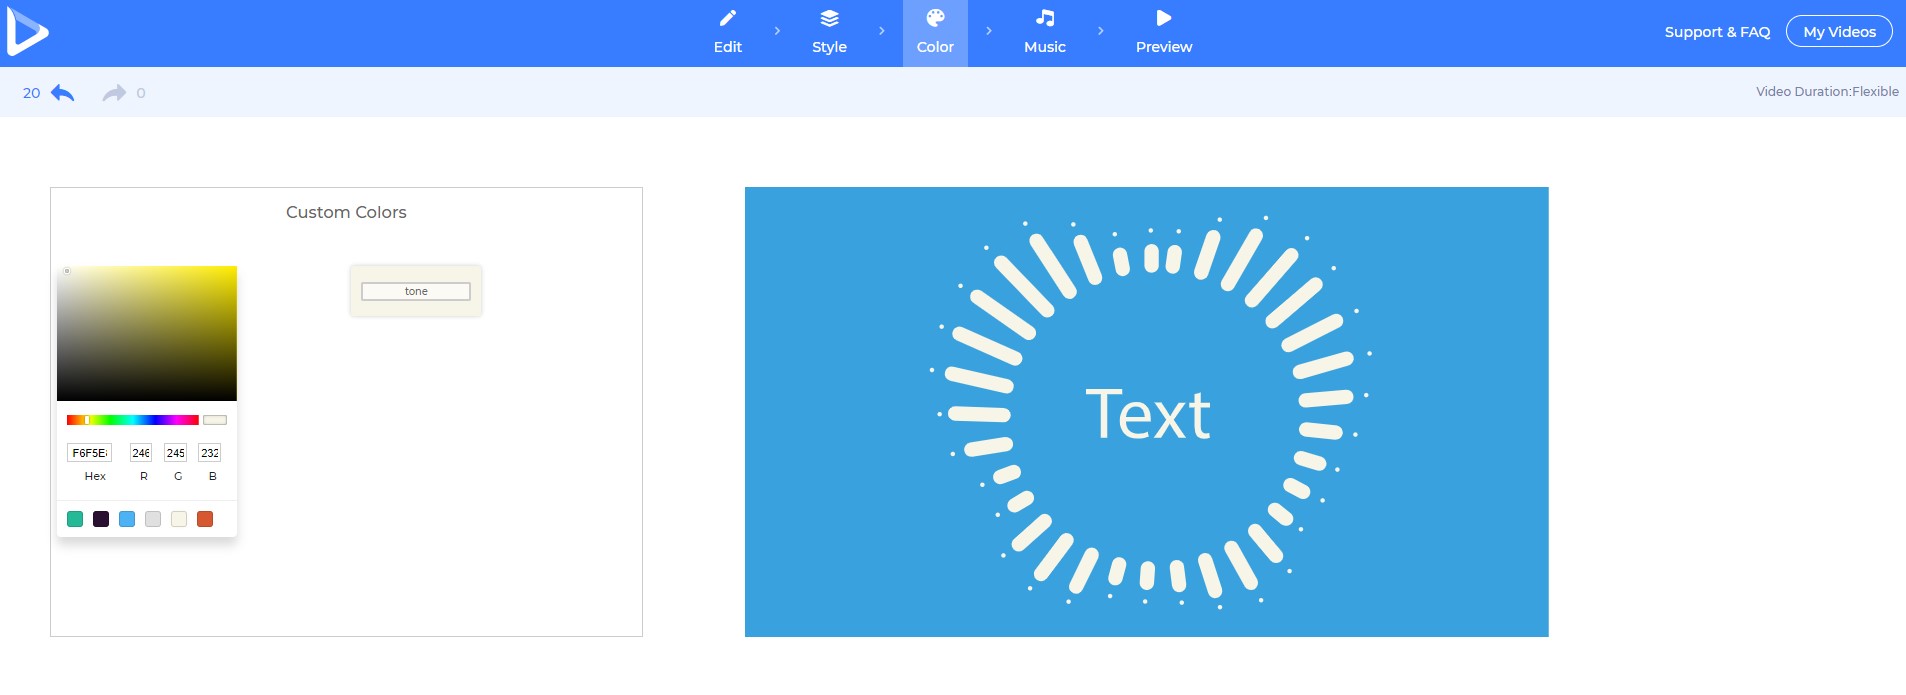Switch to the Music step

(x=1044, y=32)
